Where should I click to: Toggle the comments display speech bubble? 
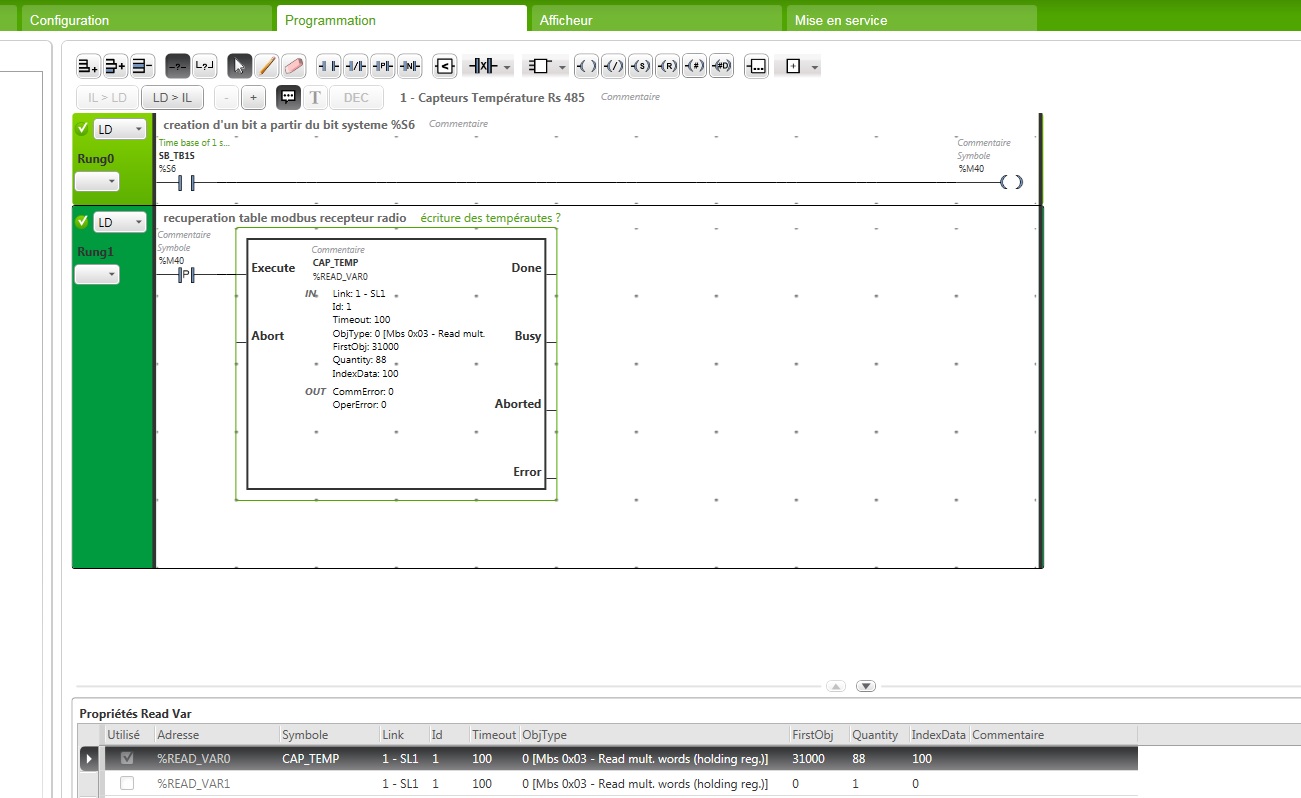tap(288, 97)
